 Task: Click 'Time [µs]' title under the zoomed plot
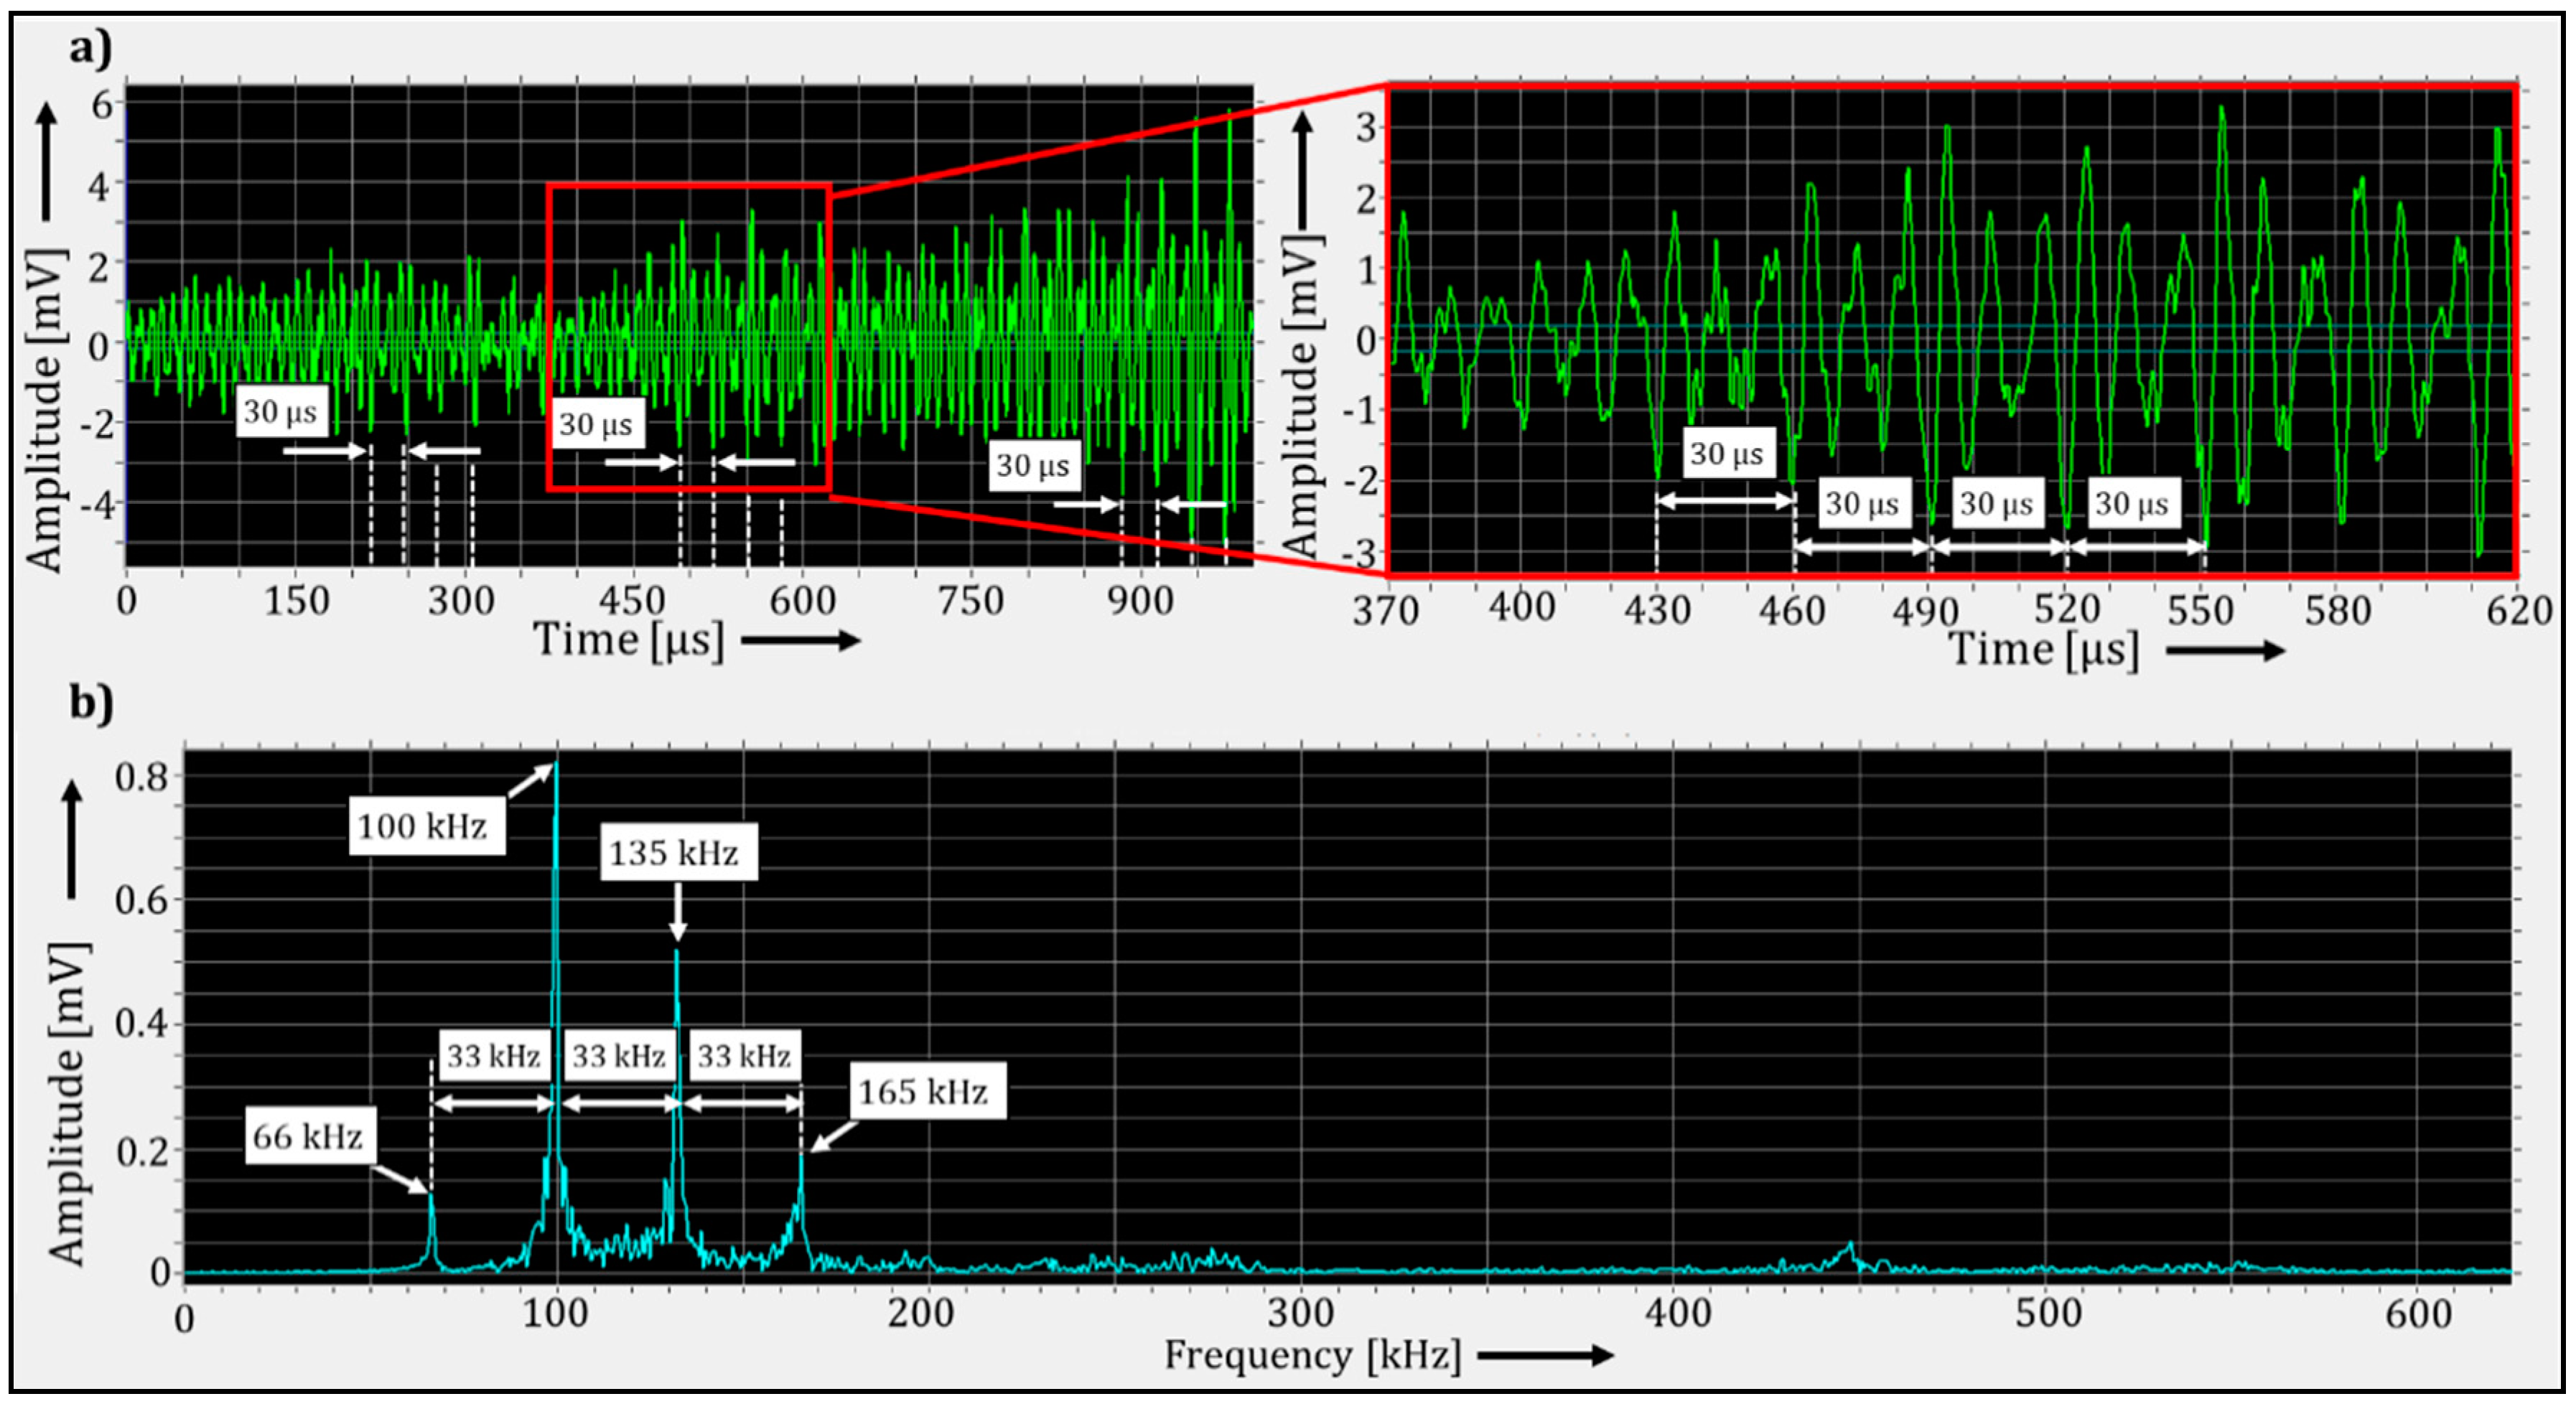2044,650
